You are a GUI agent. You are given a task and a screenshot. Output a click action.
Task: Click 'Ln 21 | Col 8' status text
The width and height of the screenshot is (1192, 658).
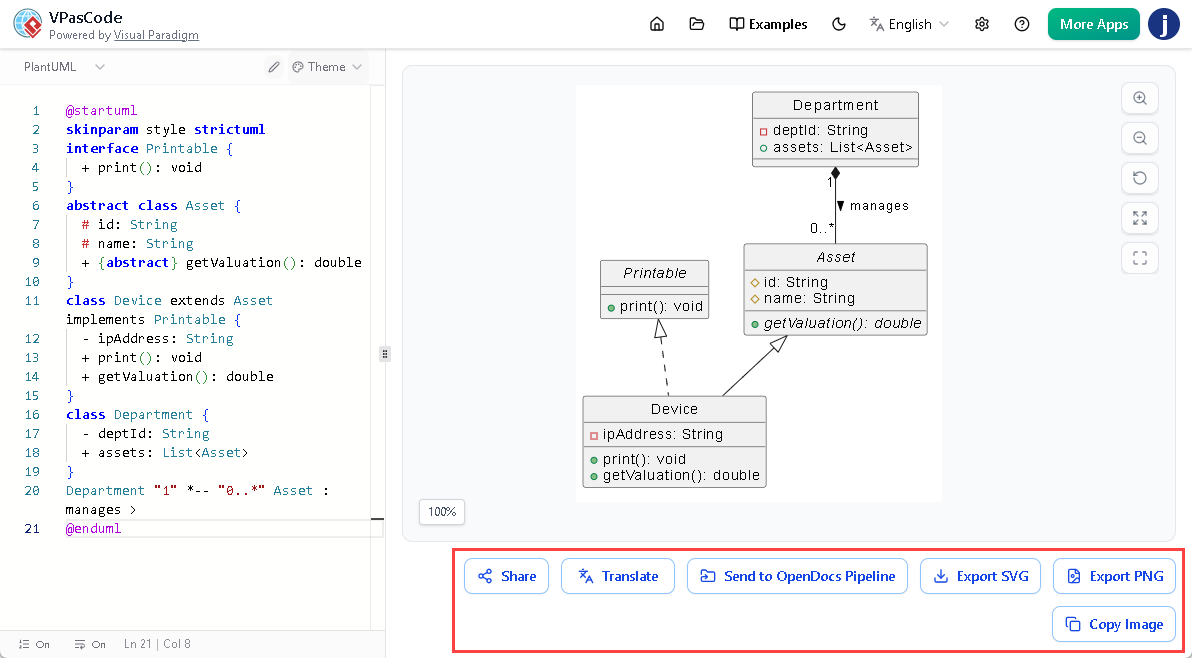point(157,644)
